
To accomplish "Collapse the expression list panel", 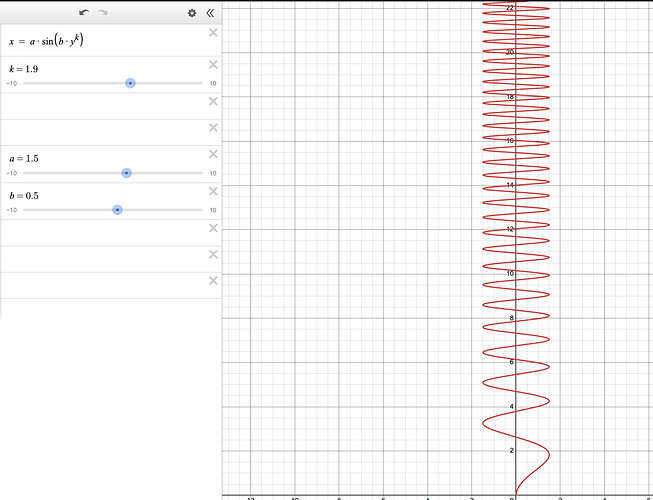I will click(210, 13).
